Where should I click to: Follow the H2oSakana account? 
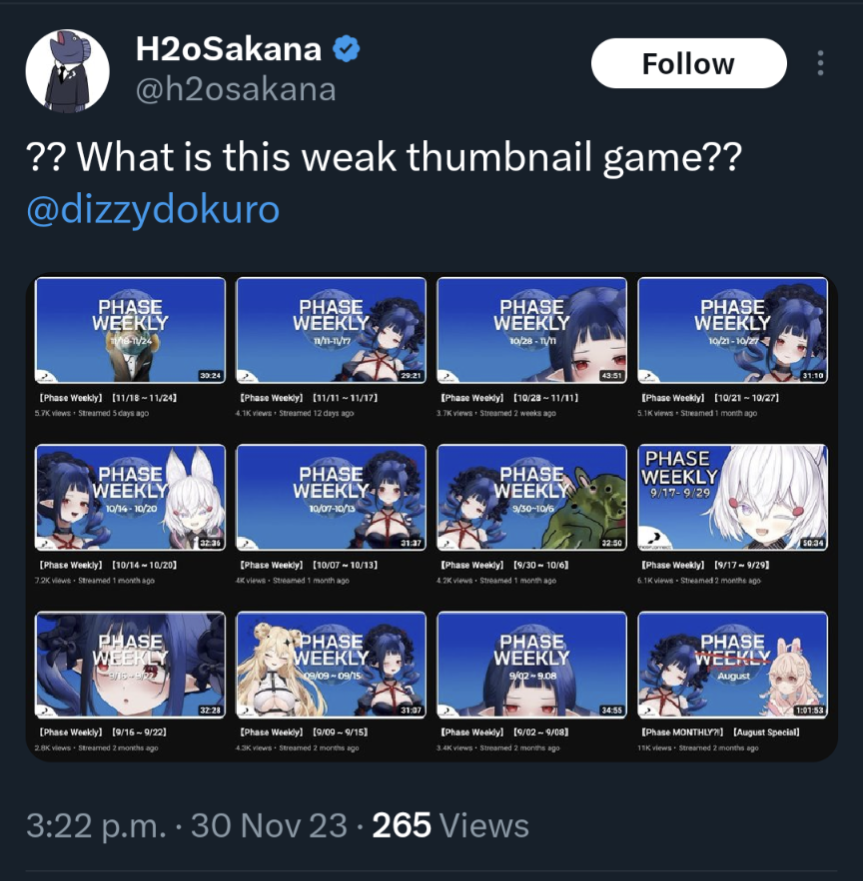click(688, 63)
